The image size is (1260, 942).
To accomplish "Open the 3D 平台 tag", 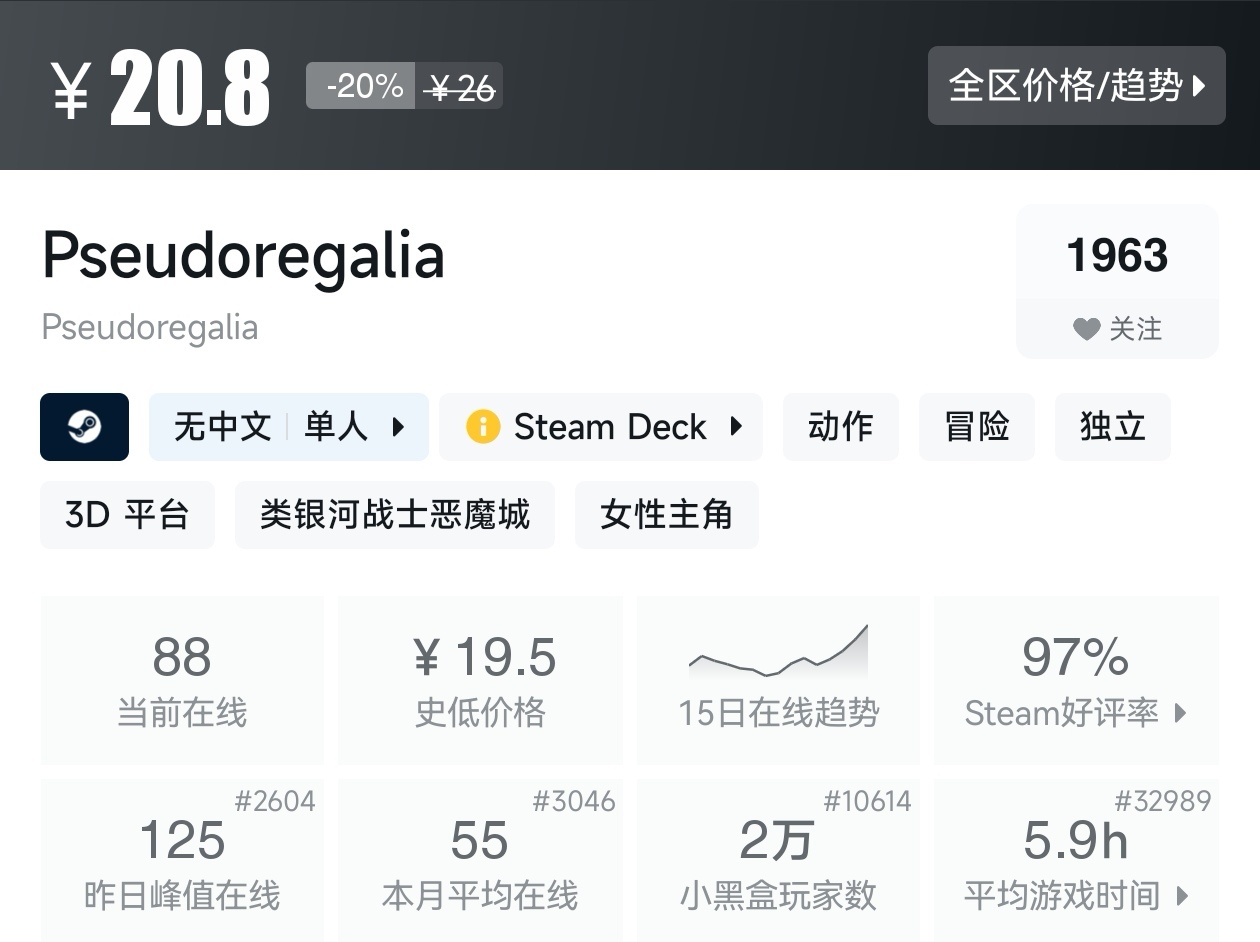I will (x=127, y=515).
